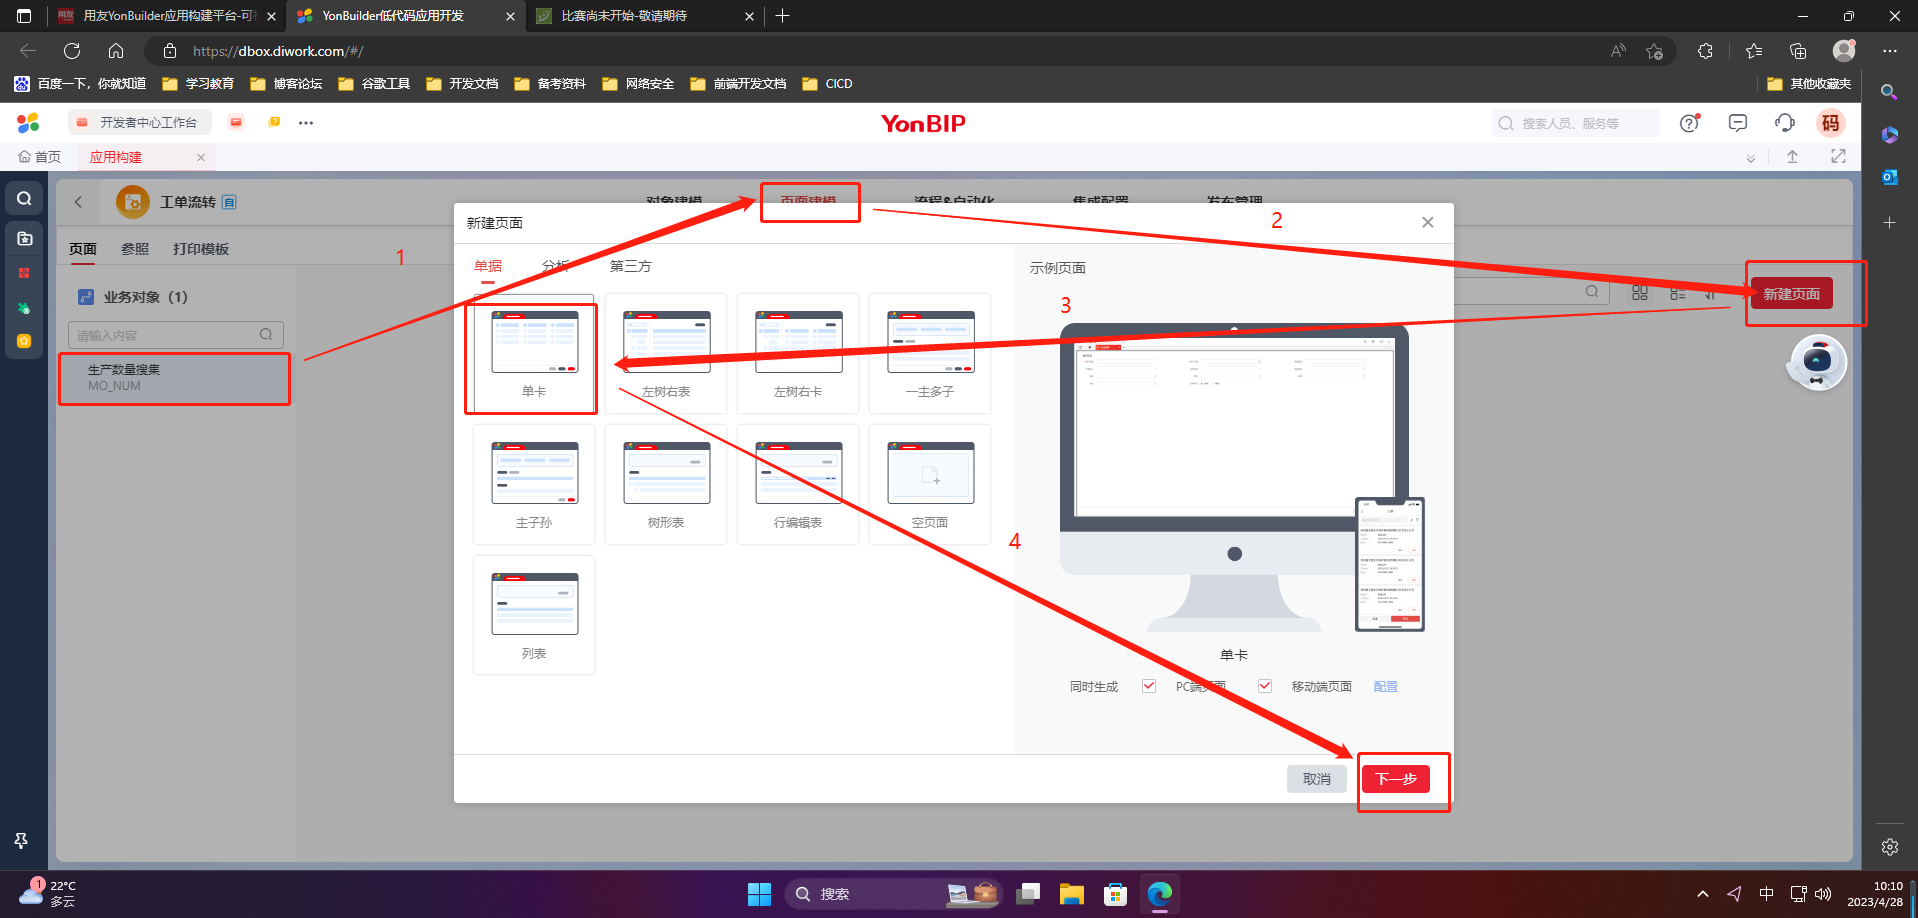Refresh the browser page
Screen dimensions: 1918x918
(72, 51)
